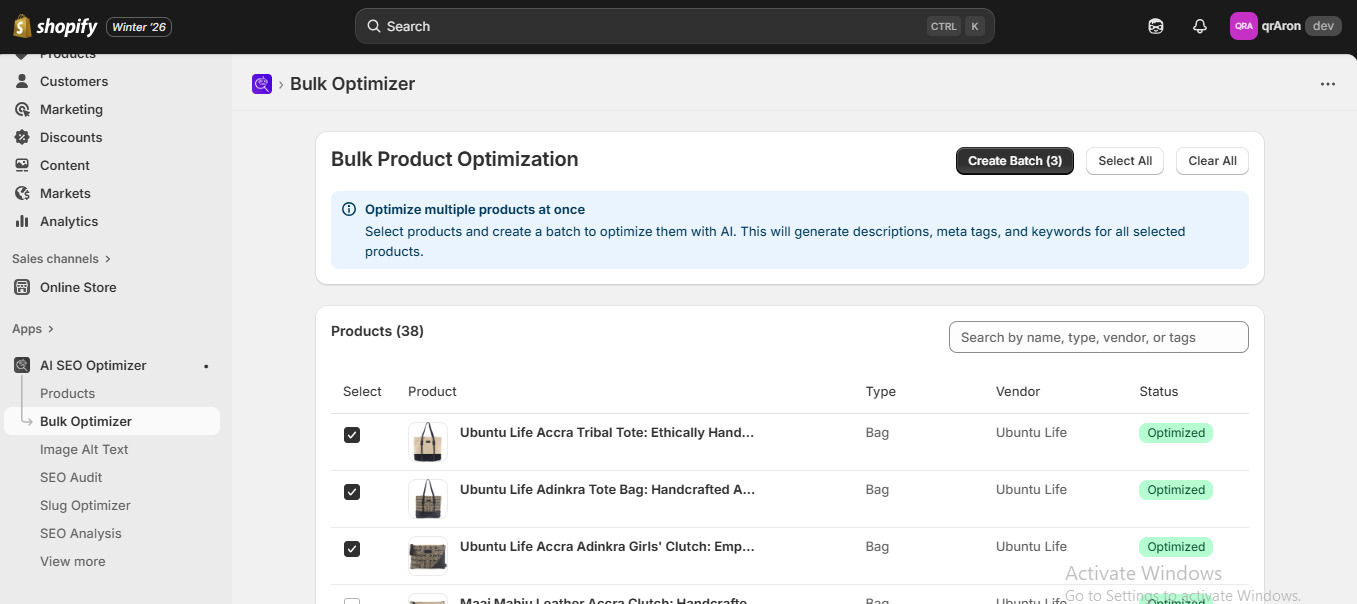Click the Marketing target icon
1357x604 pixels.
(x=22, y=109)
